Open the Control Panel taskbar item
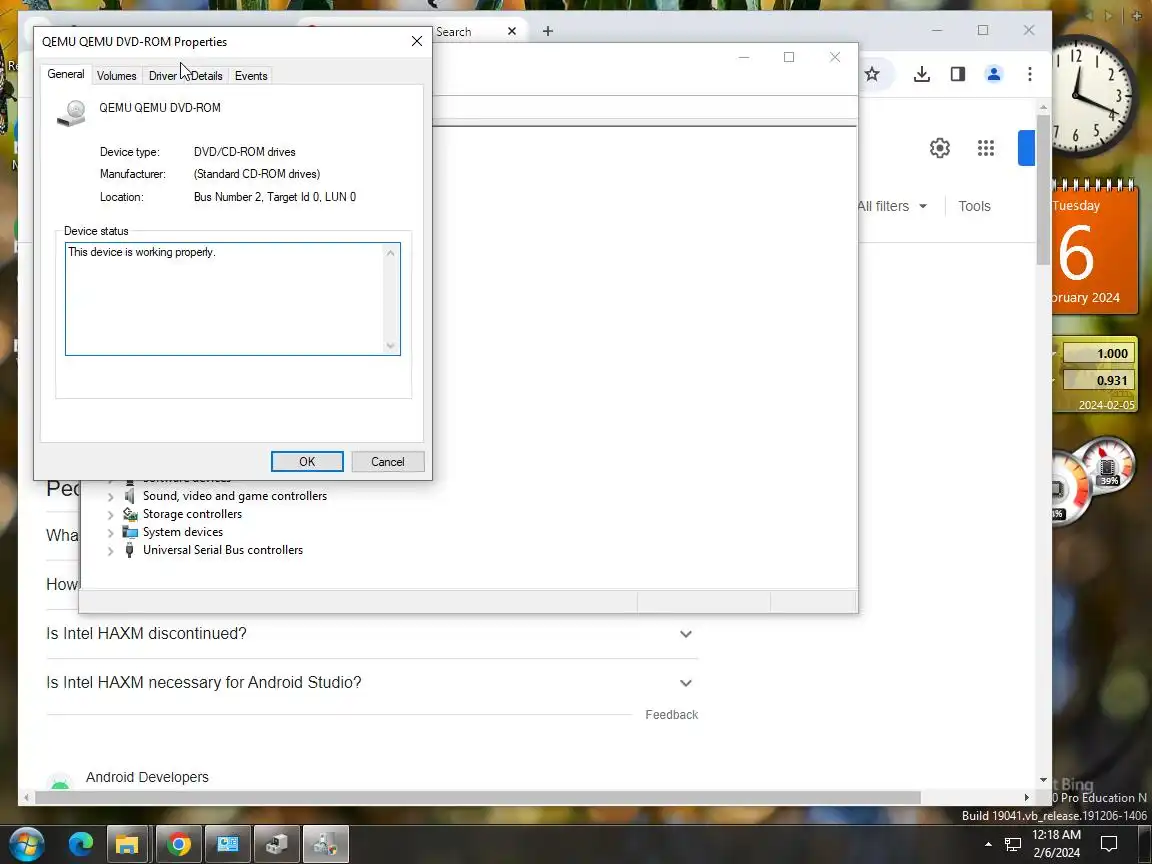 228,844
